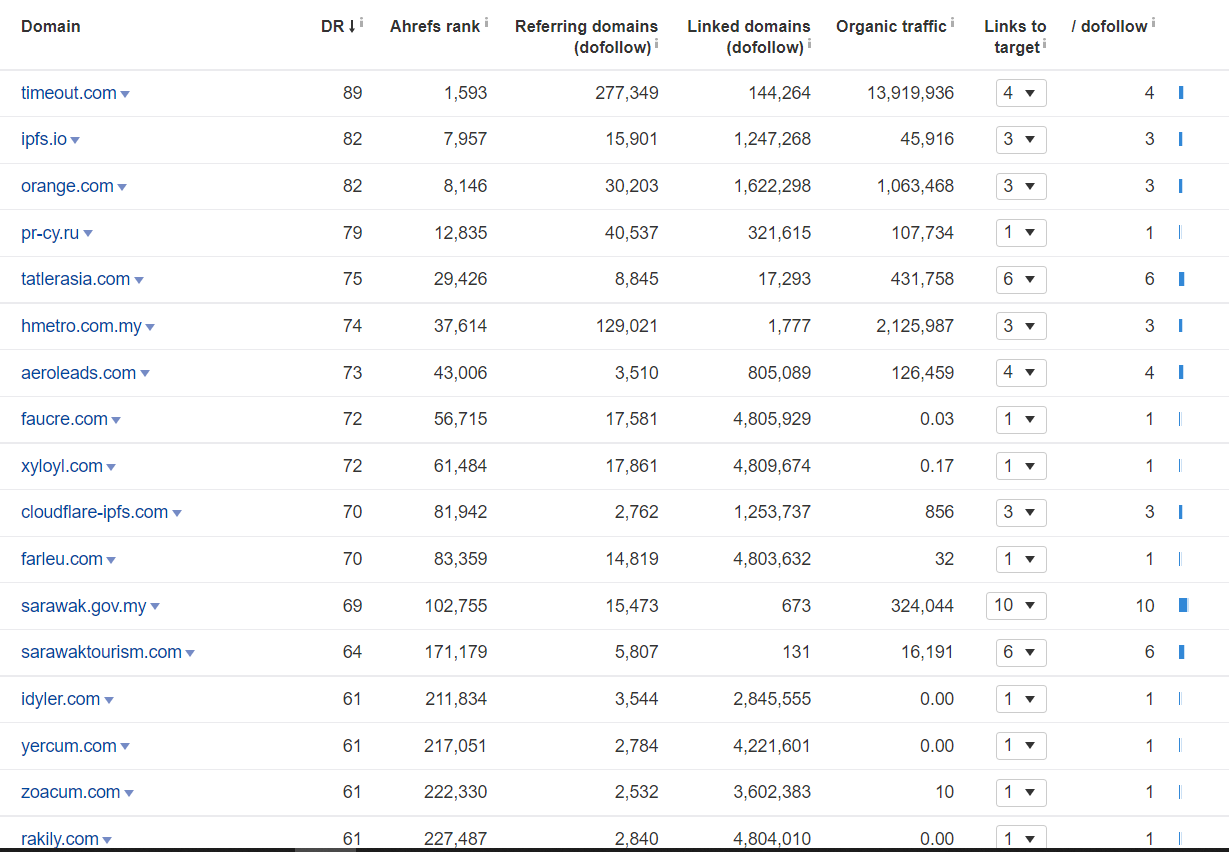
Task: Open the timeout.com domain link
Action: (x=69, y=93)
